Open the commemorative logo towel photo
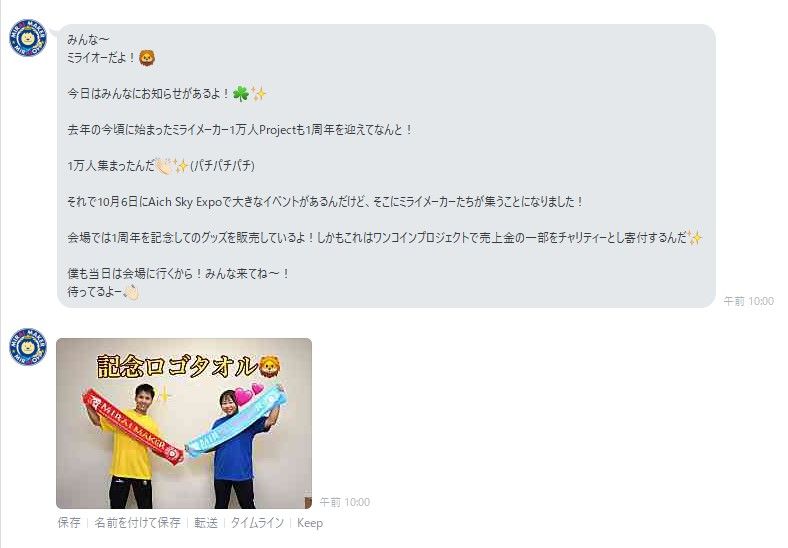Viewport: 788px width, 548px height. coord(184,423)
